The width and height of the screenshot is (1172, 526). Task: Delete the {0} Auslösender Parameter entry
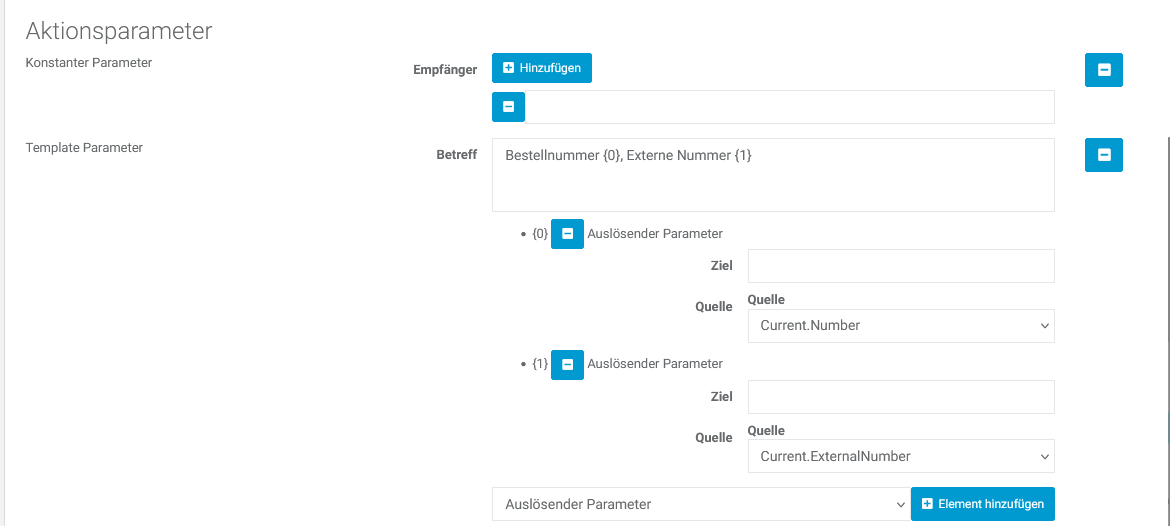pyautogui.click(x=567, y=234)
